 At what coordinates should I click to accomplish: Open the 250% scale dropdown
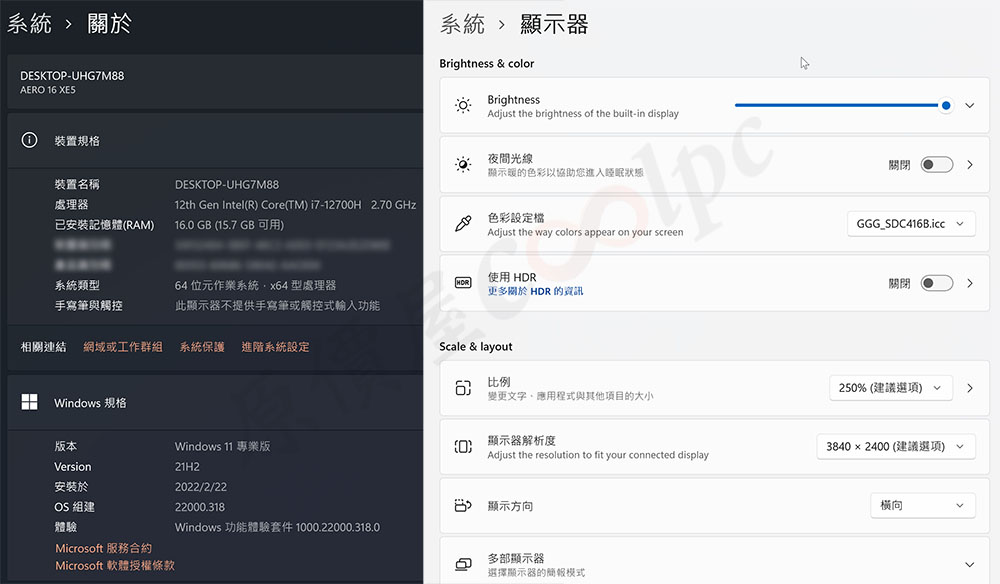tap(890, 388)
